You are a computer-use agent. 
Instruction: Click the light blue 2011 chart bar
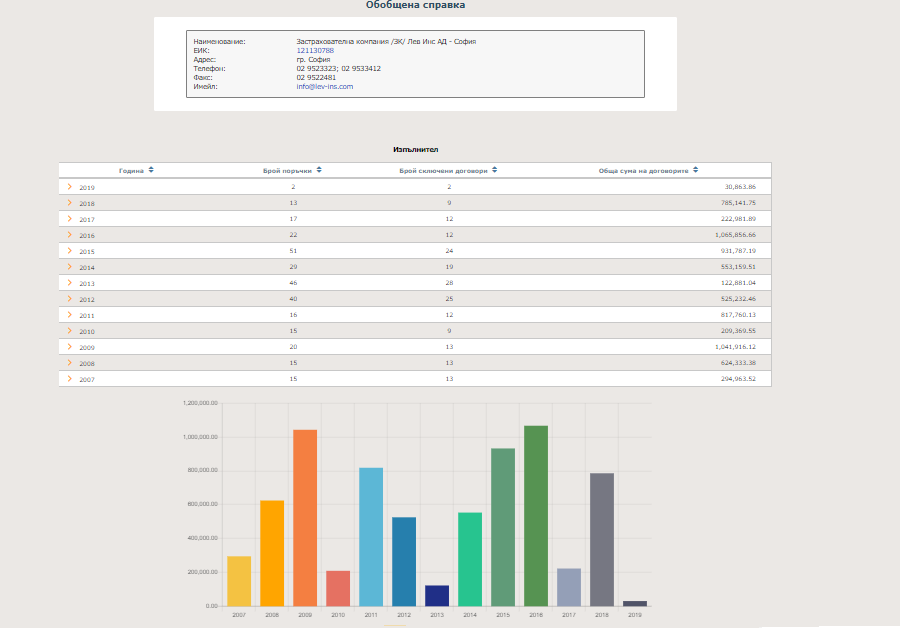371,536
